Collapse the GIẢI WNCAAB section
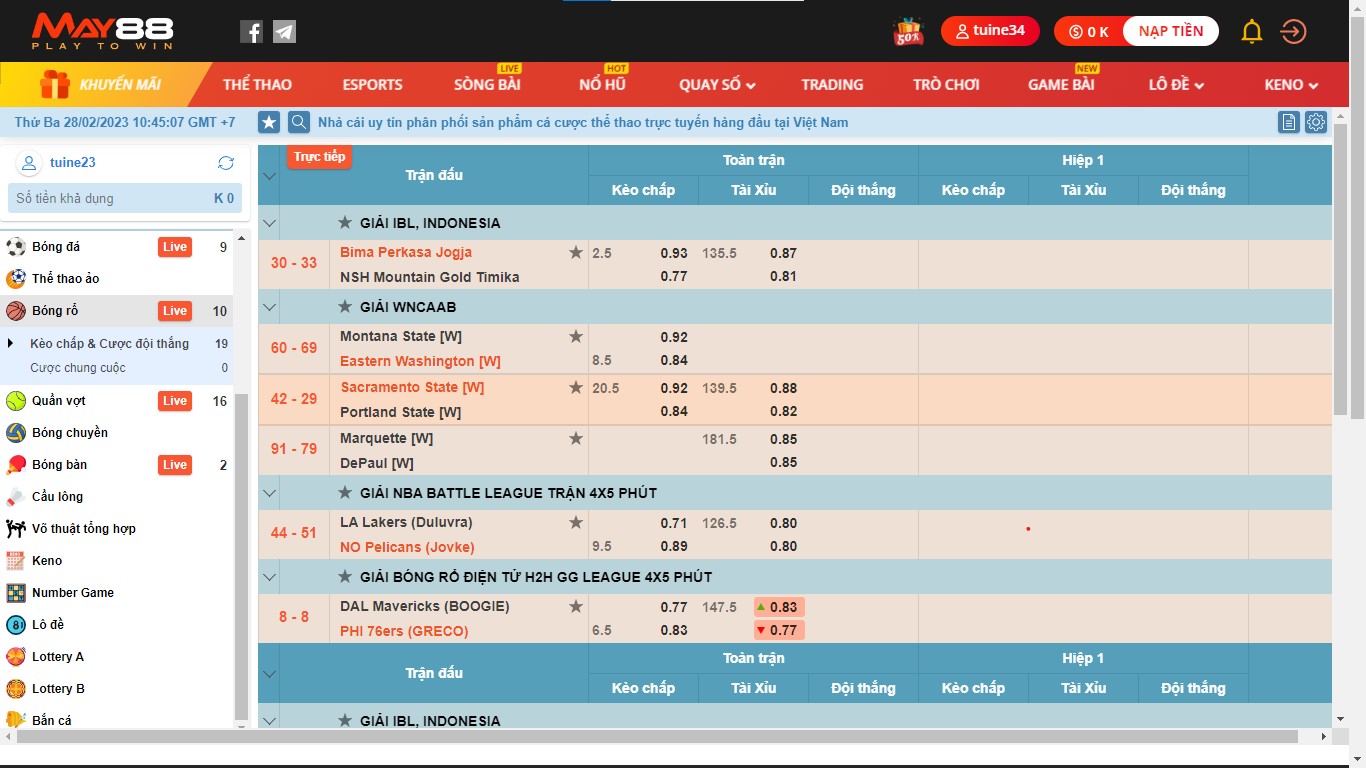1366x768 pixels. coord(269,307)
